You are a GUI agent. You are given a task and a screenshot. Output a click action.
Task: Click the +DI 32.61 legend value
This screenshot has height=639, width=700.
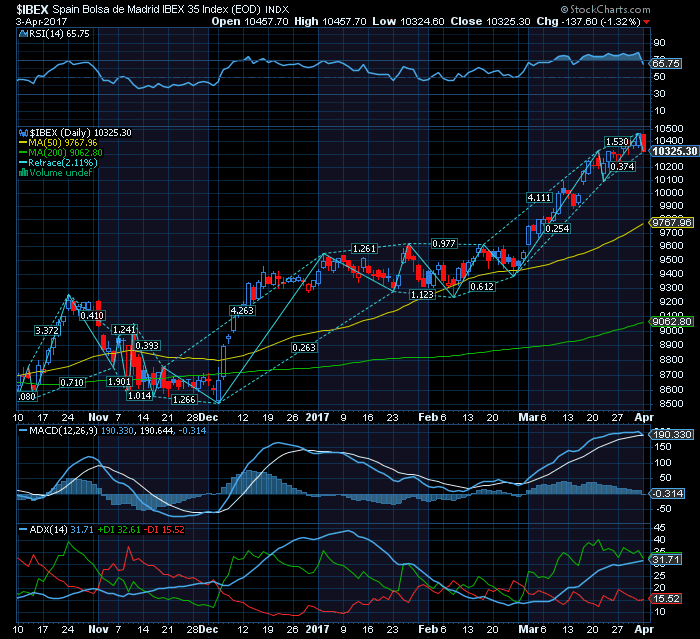click(119, 530)
